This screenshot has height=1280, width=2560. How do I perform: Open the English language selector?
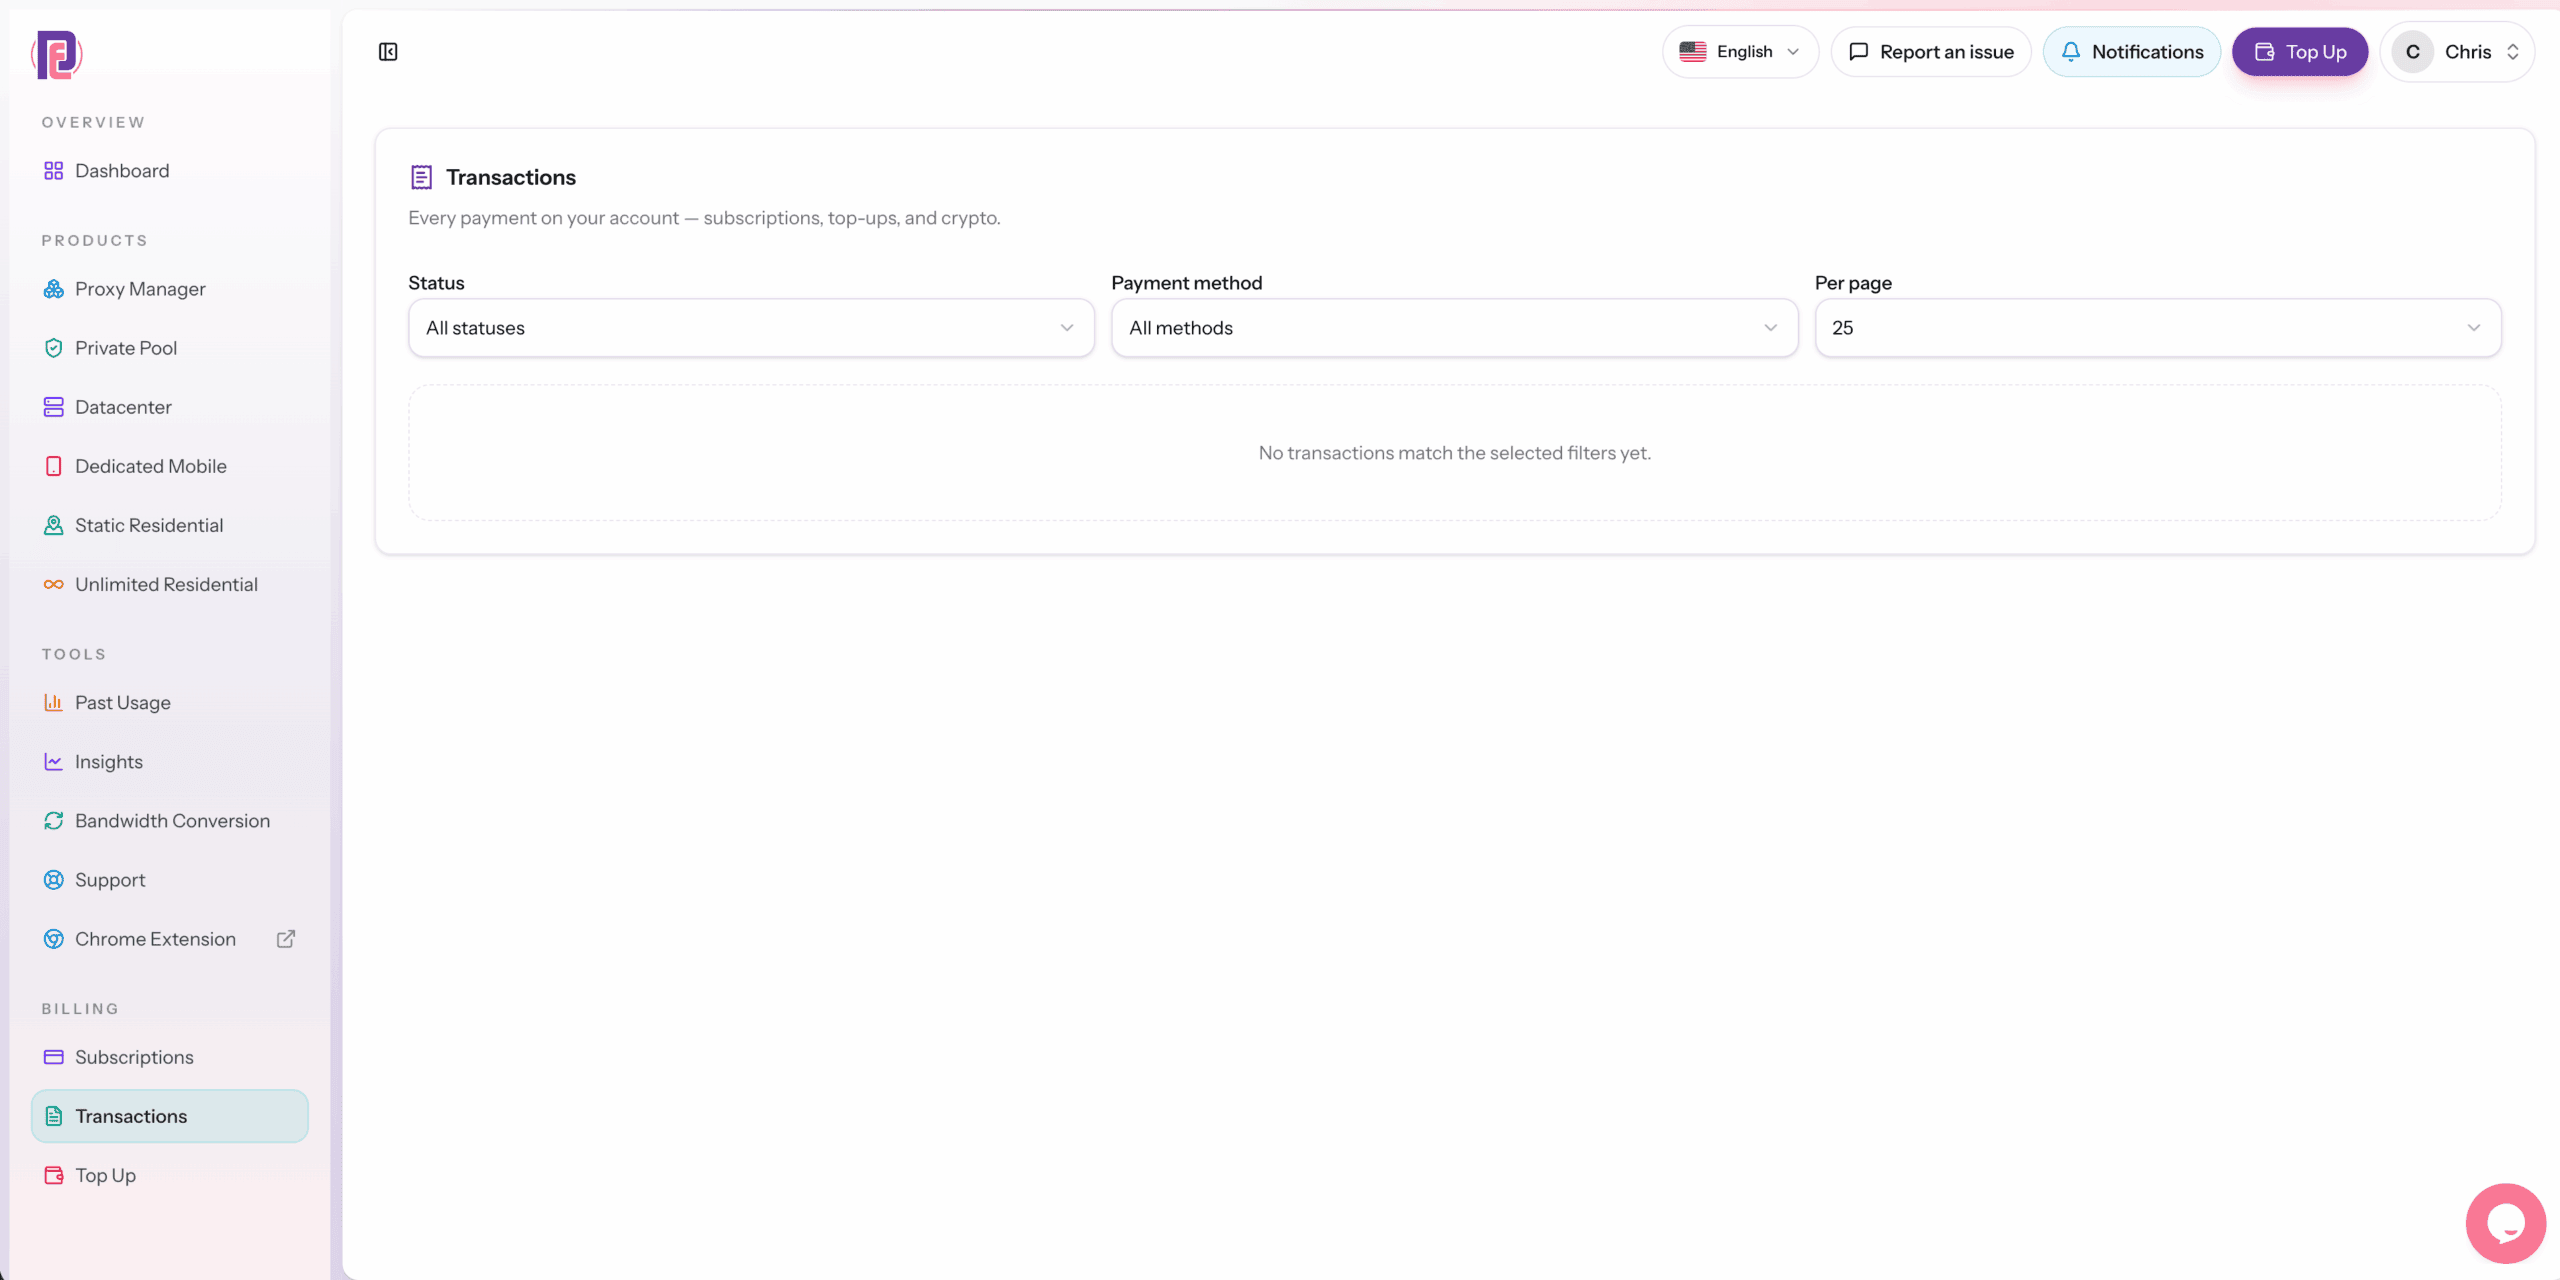coord(1740,52)
